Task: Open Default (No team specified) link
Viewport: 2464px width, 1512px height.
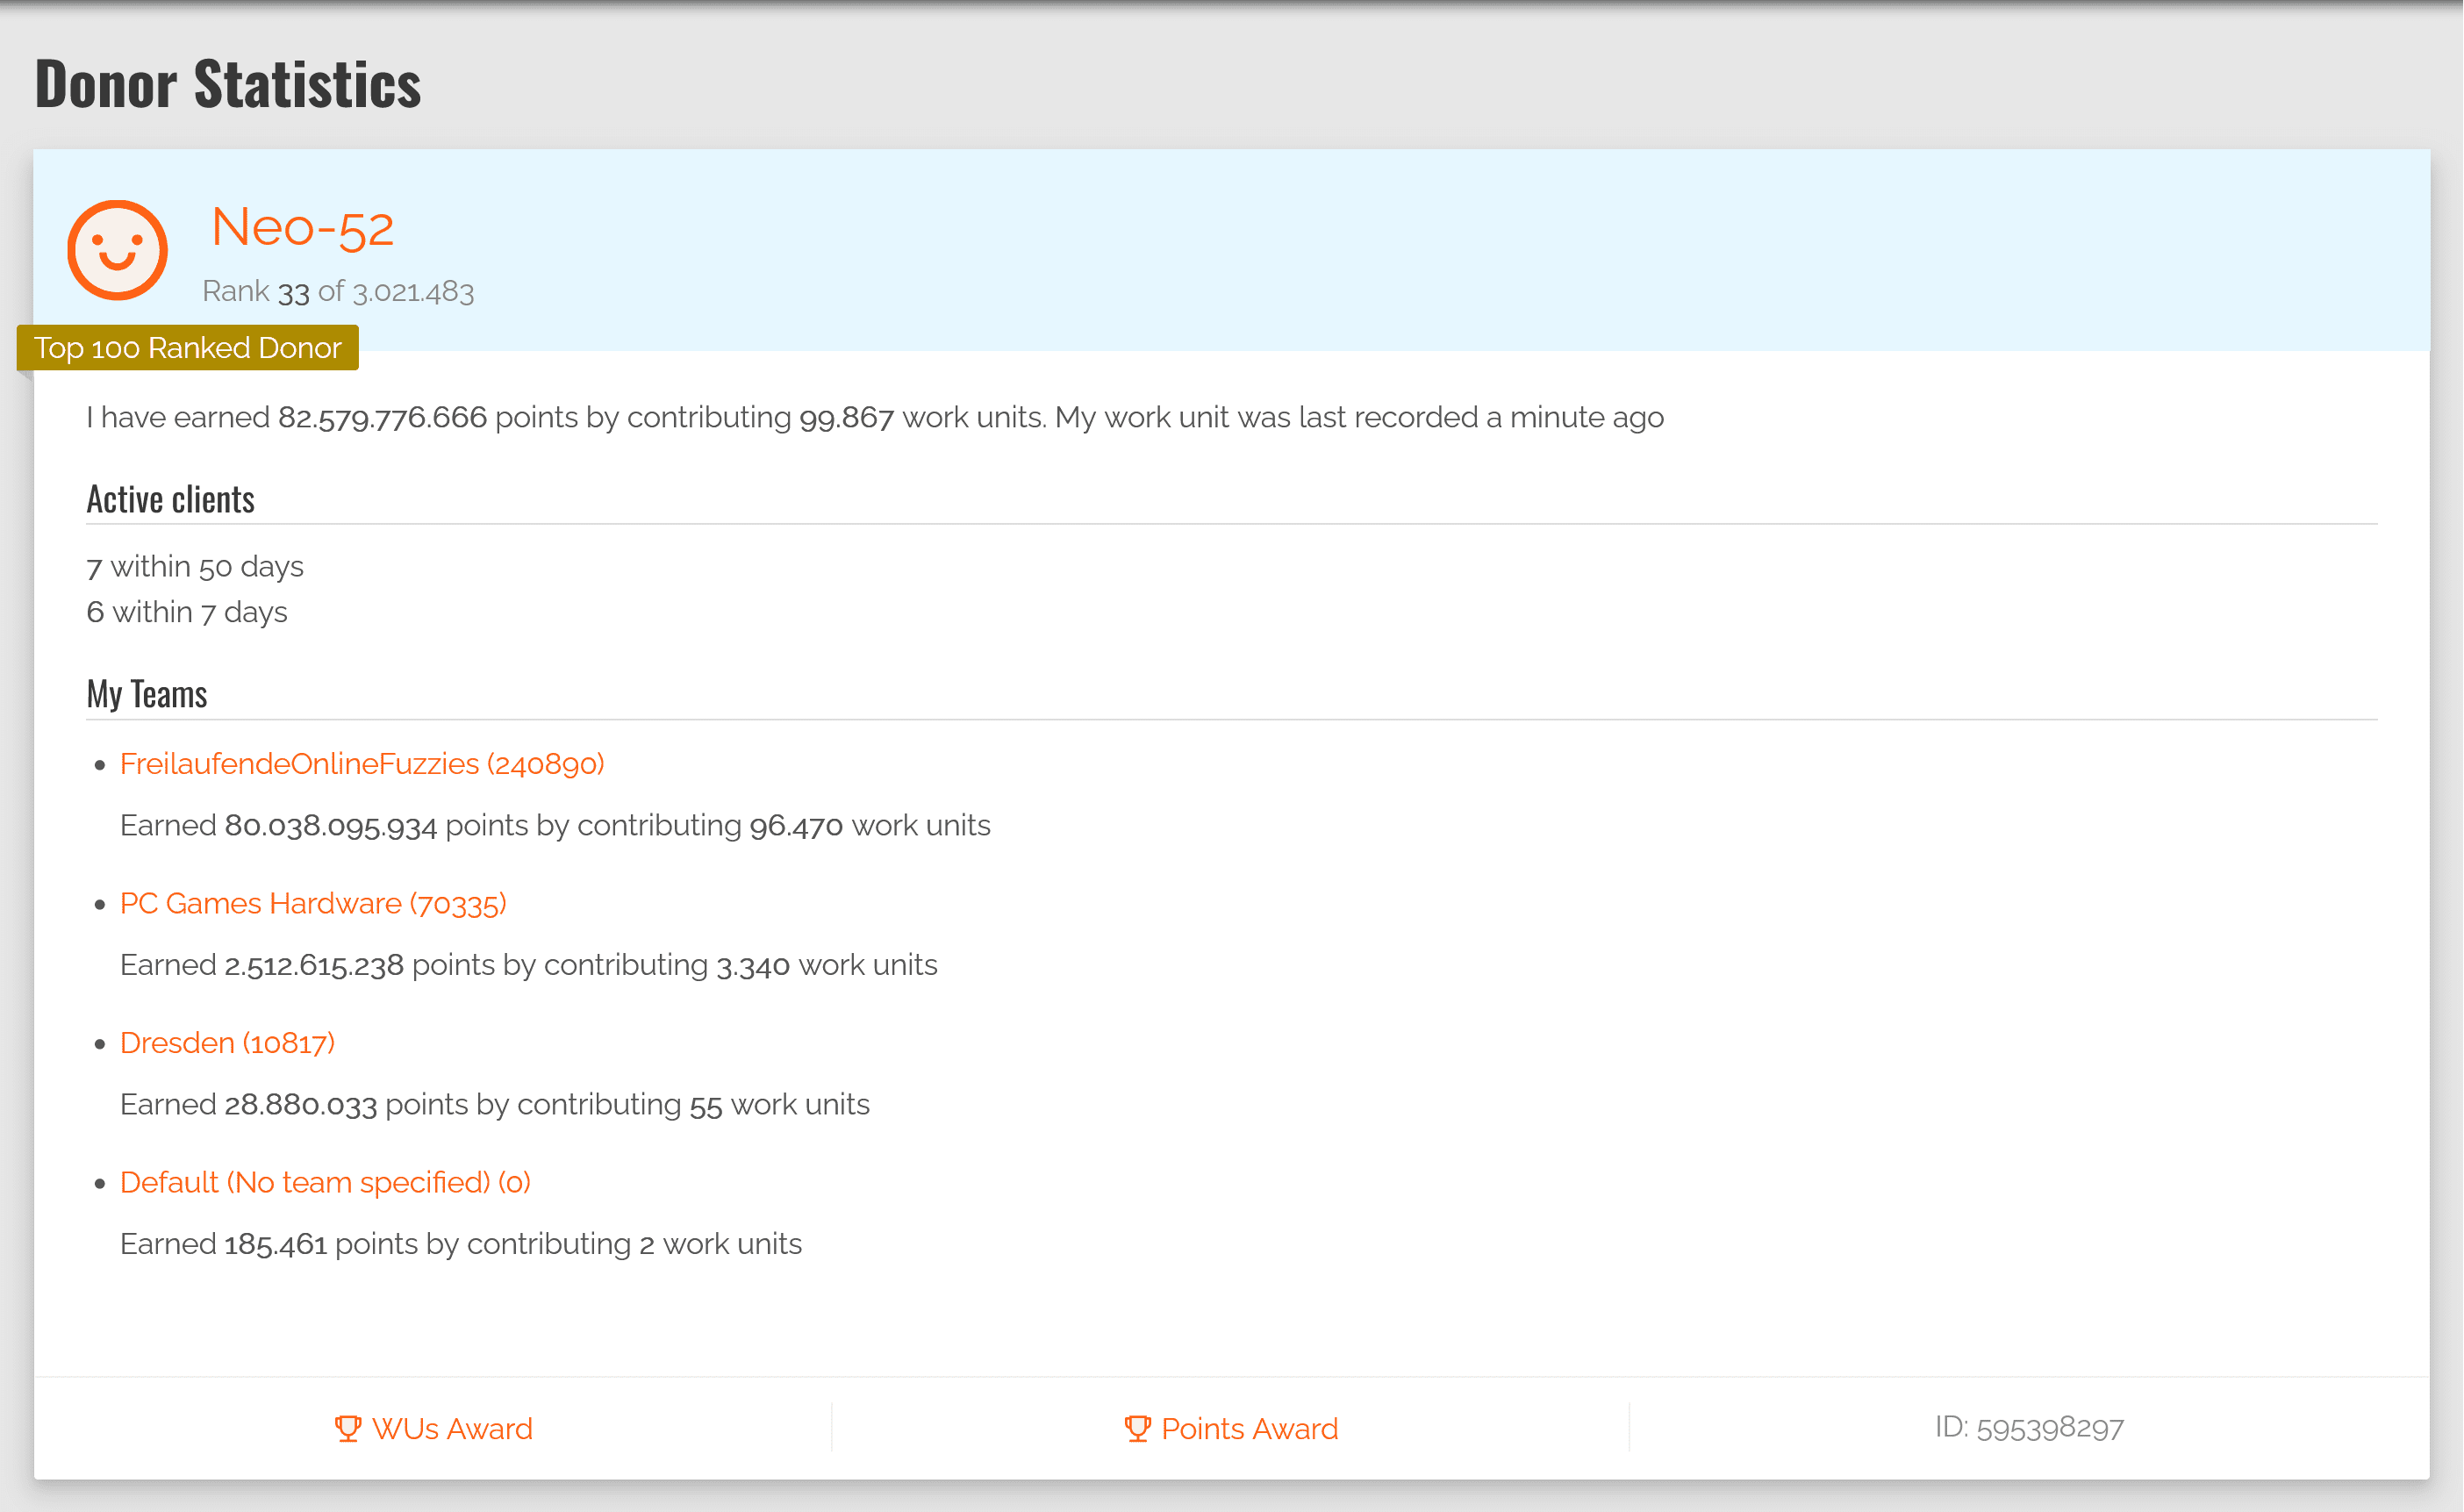Action: [325, 1183]
